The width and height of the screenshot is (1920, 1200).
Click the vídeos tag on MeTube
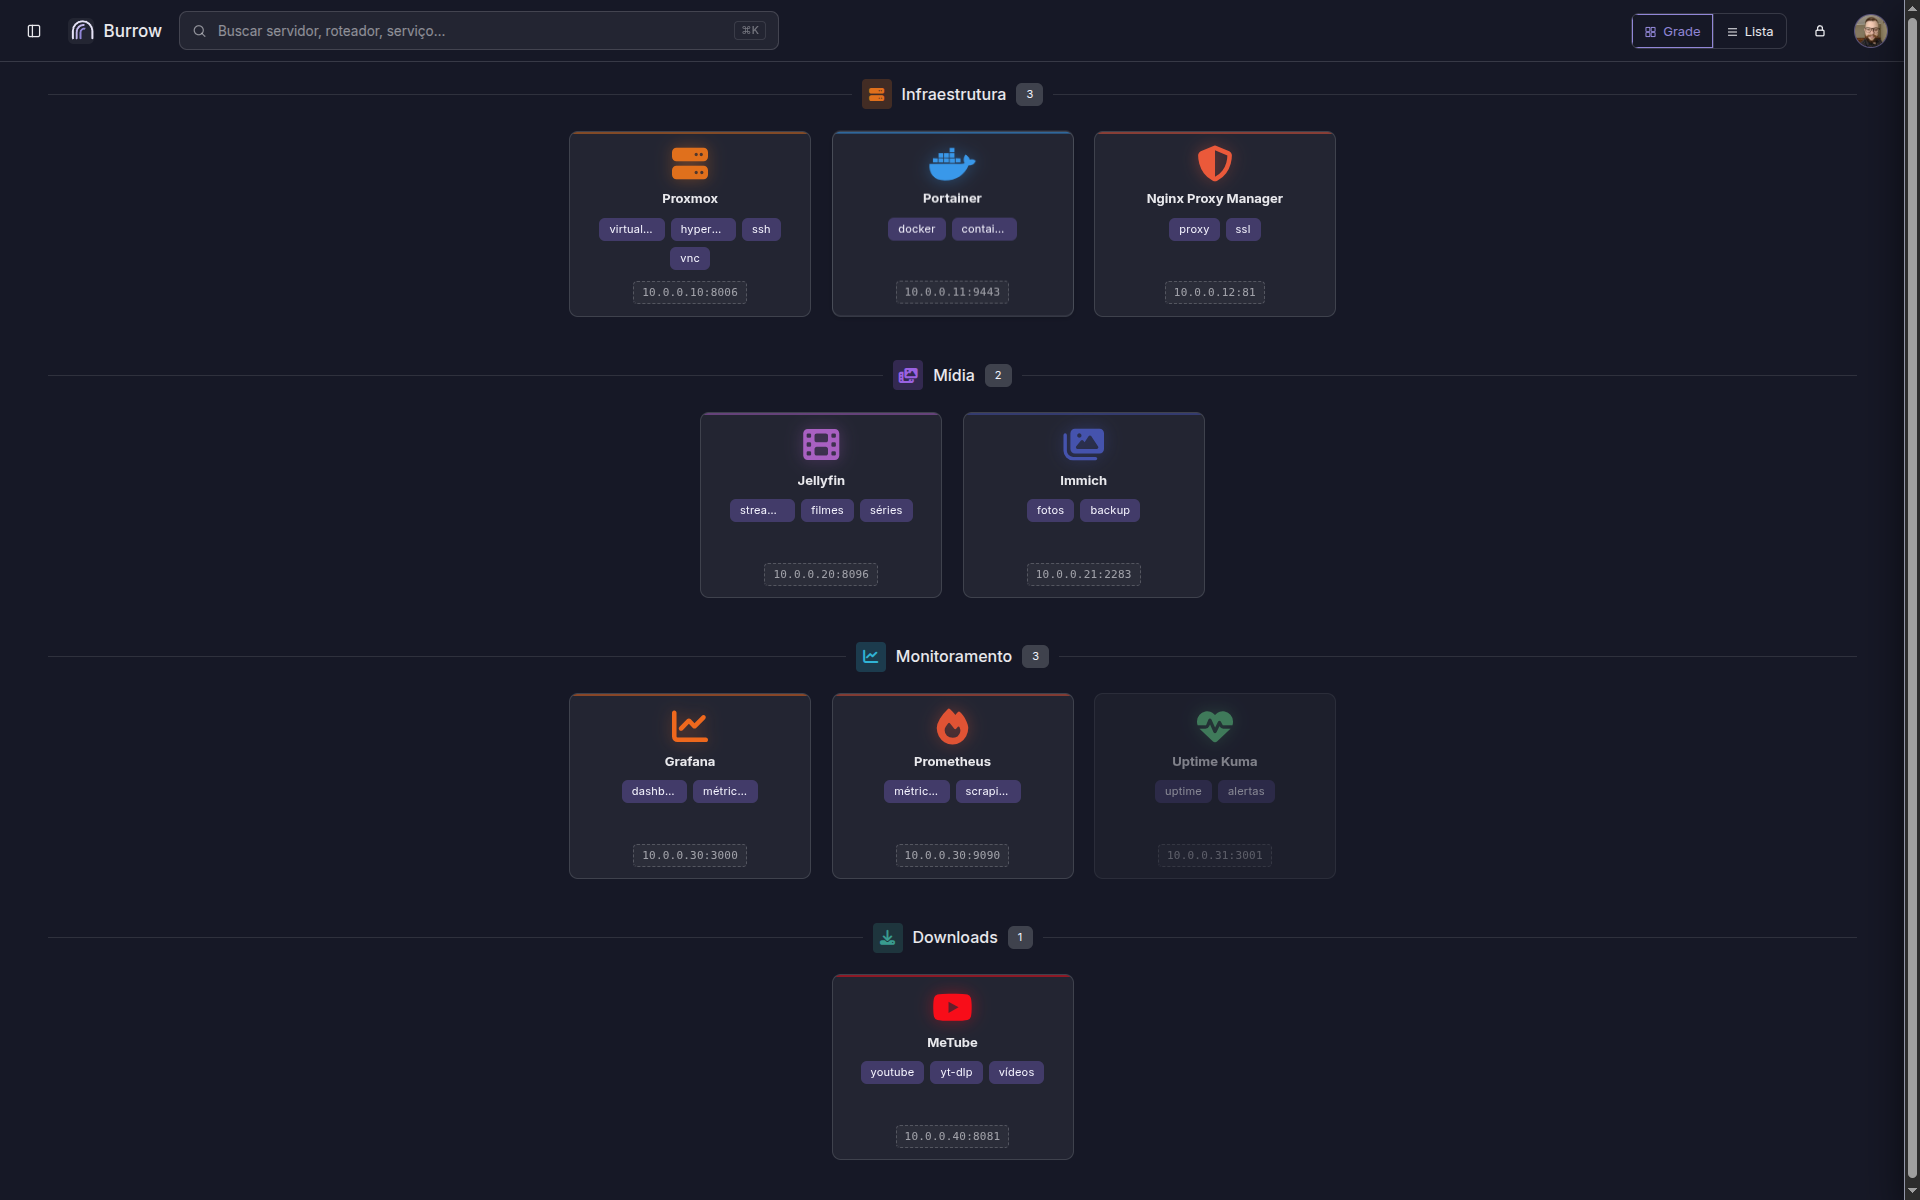[1016, 1072]
